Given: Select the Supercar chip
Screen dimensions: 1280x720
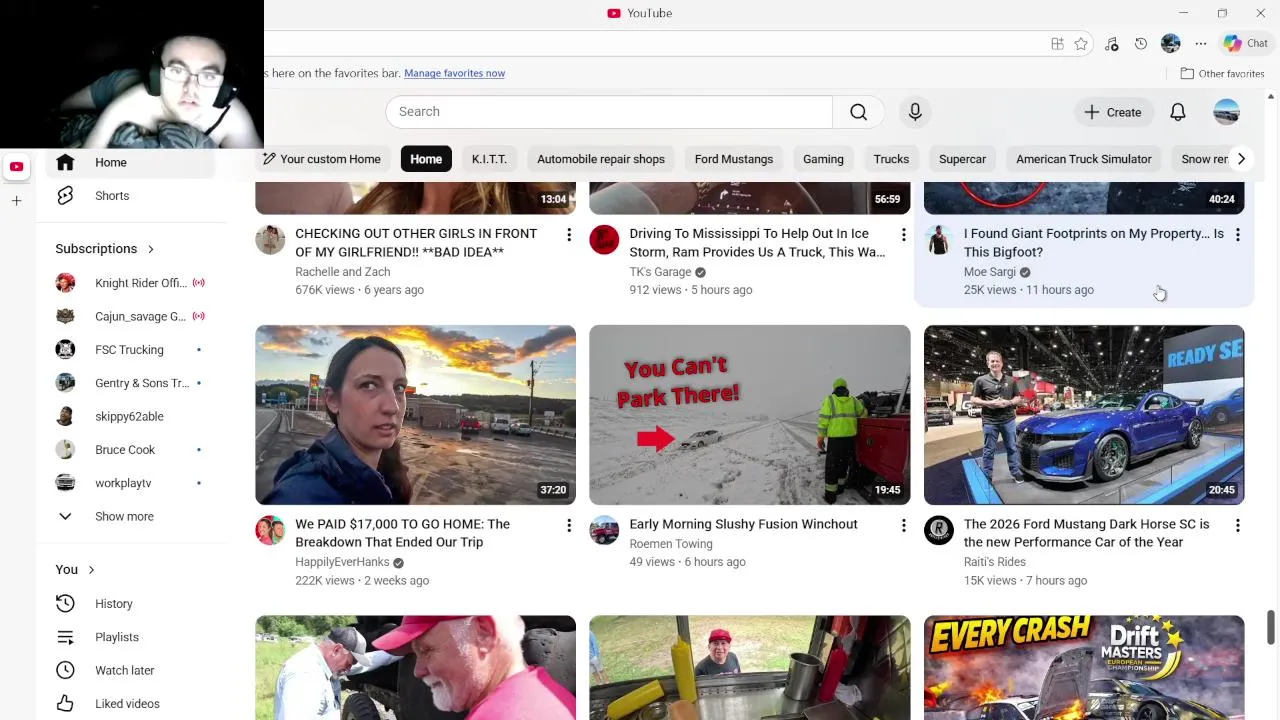Looking at the screenshot, I should (962, 159).
